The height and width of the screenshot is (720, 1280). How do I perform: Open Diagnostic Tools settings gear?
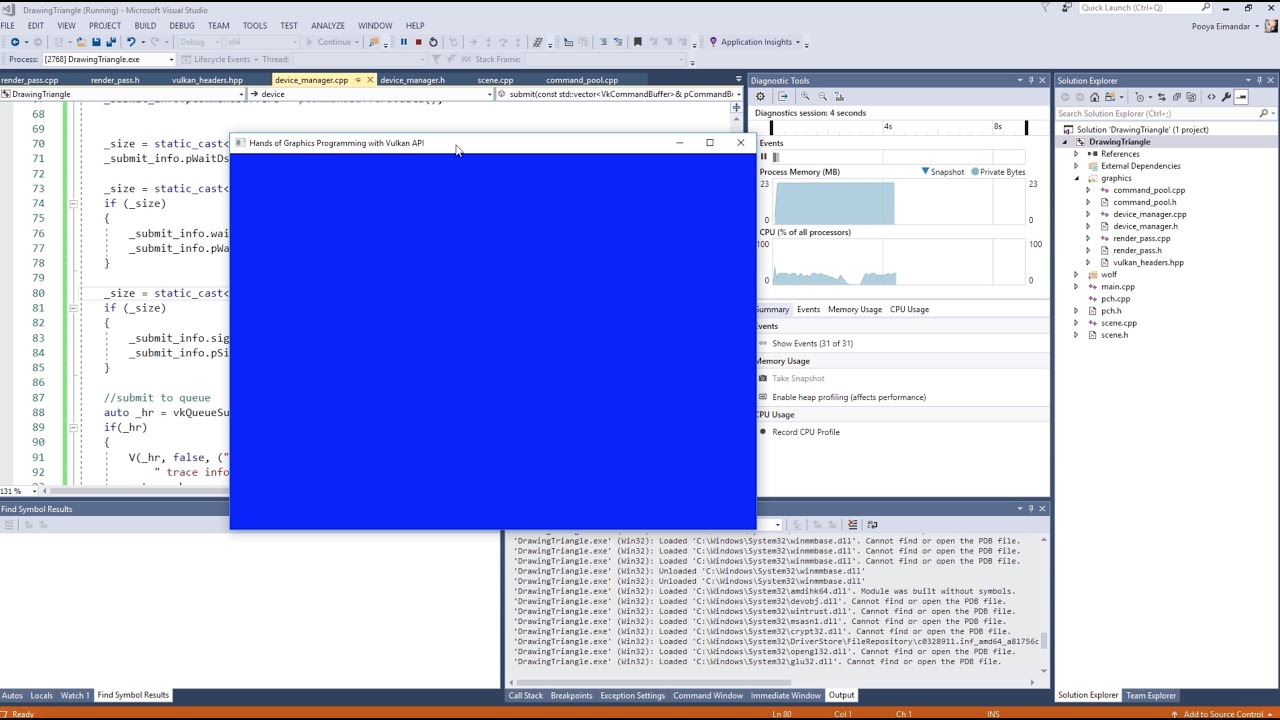[x=760, y=96]
